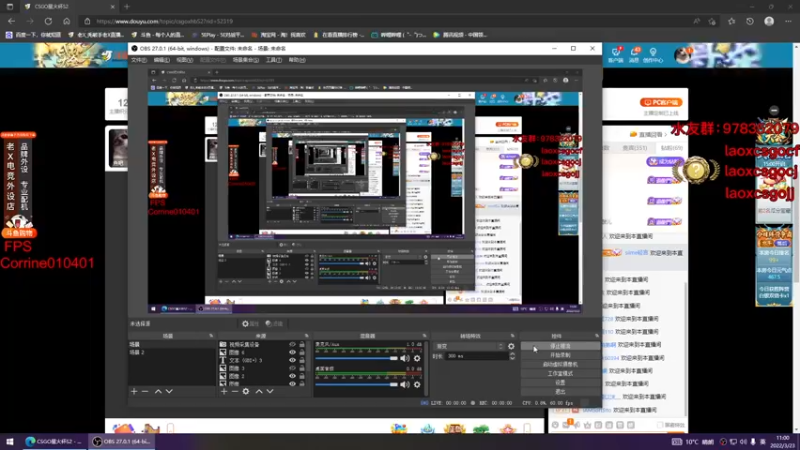Click Sources list scrollbar
Screen dimensions: 800x450
(x=309, y=357)
